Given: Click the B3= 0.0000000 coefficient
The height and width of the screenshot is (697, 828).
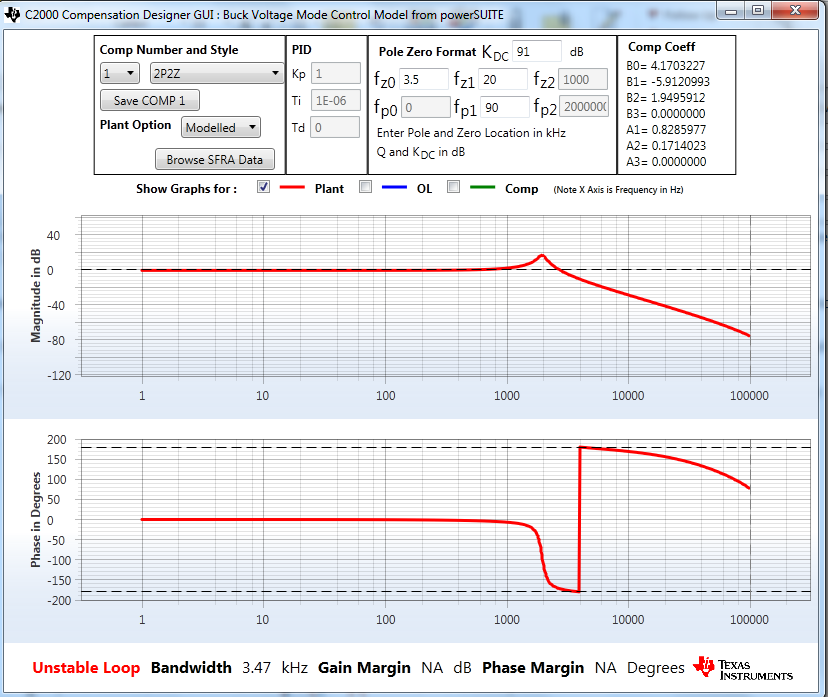Looking at the screenshot, I should tap(665, 114).
